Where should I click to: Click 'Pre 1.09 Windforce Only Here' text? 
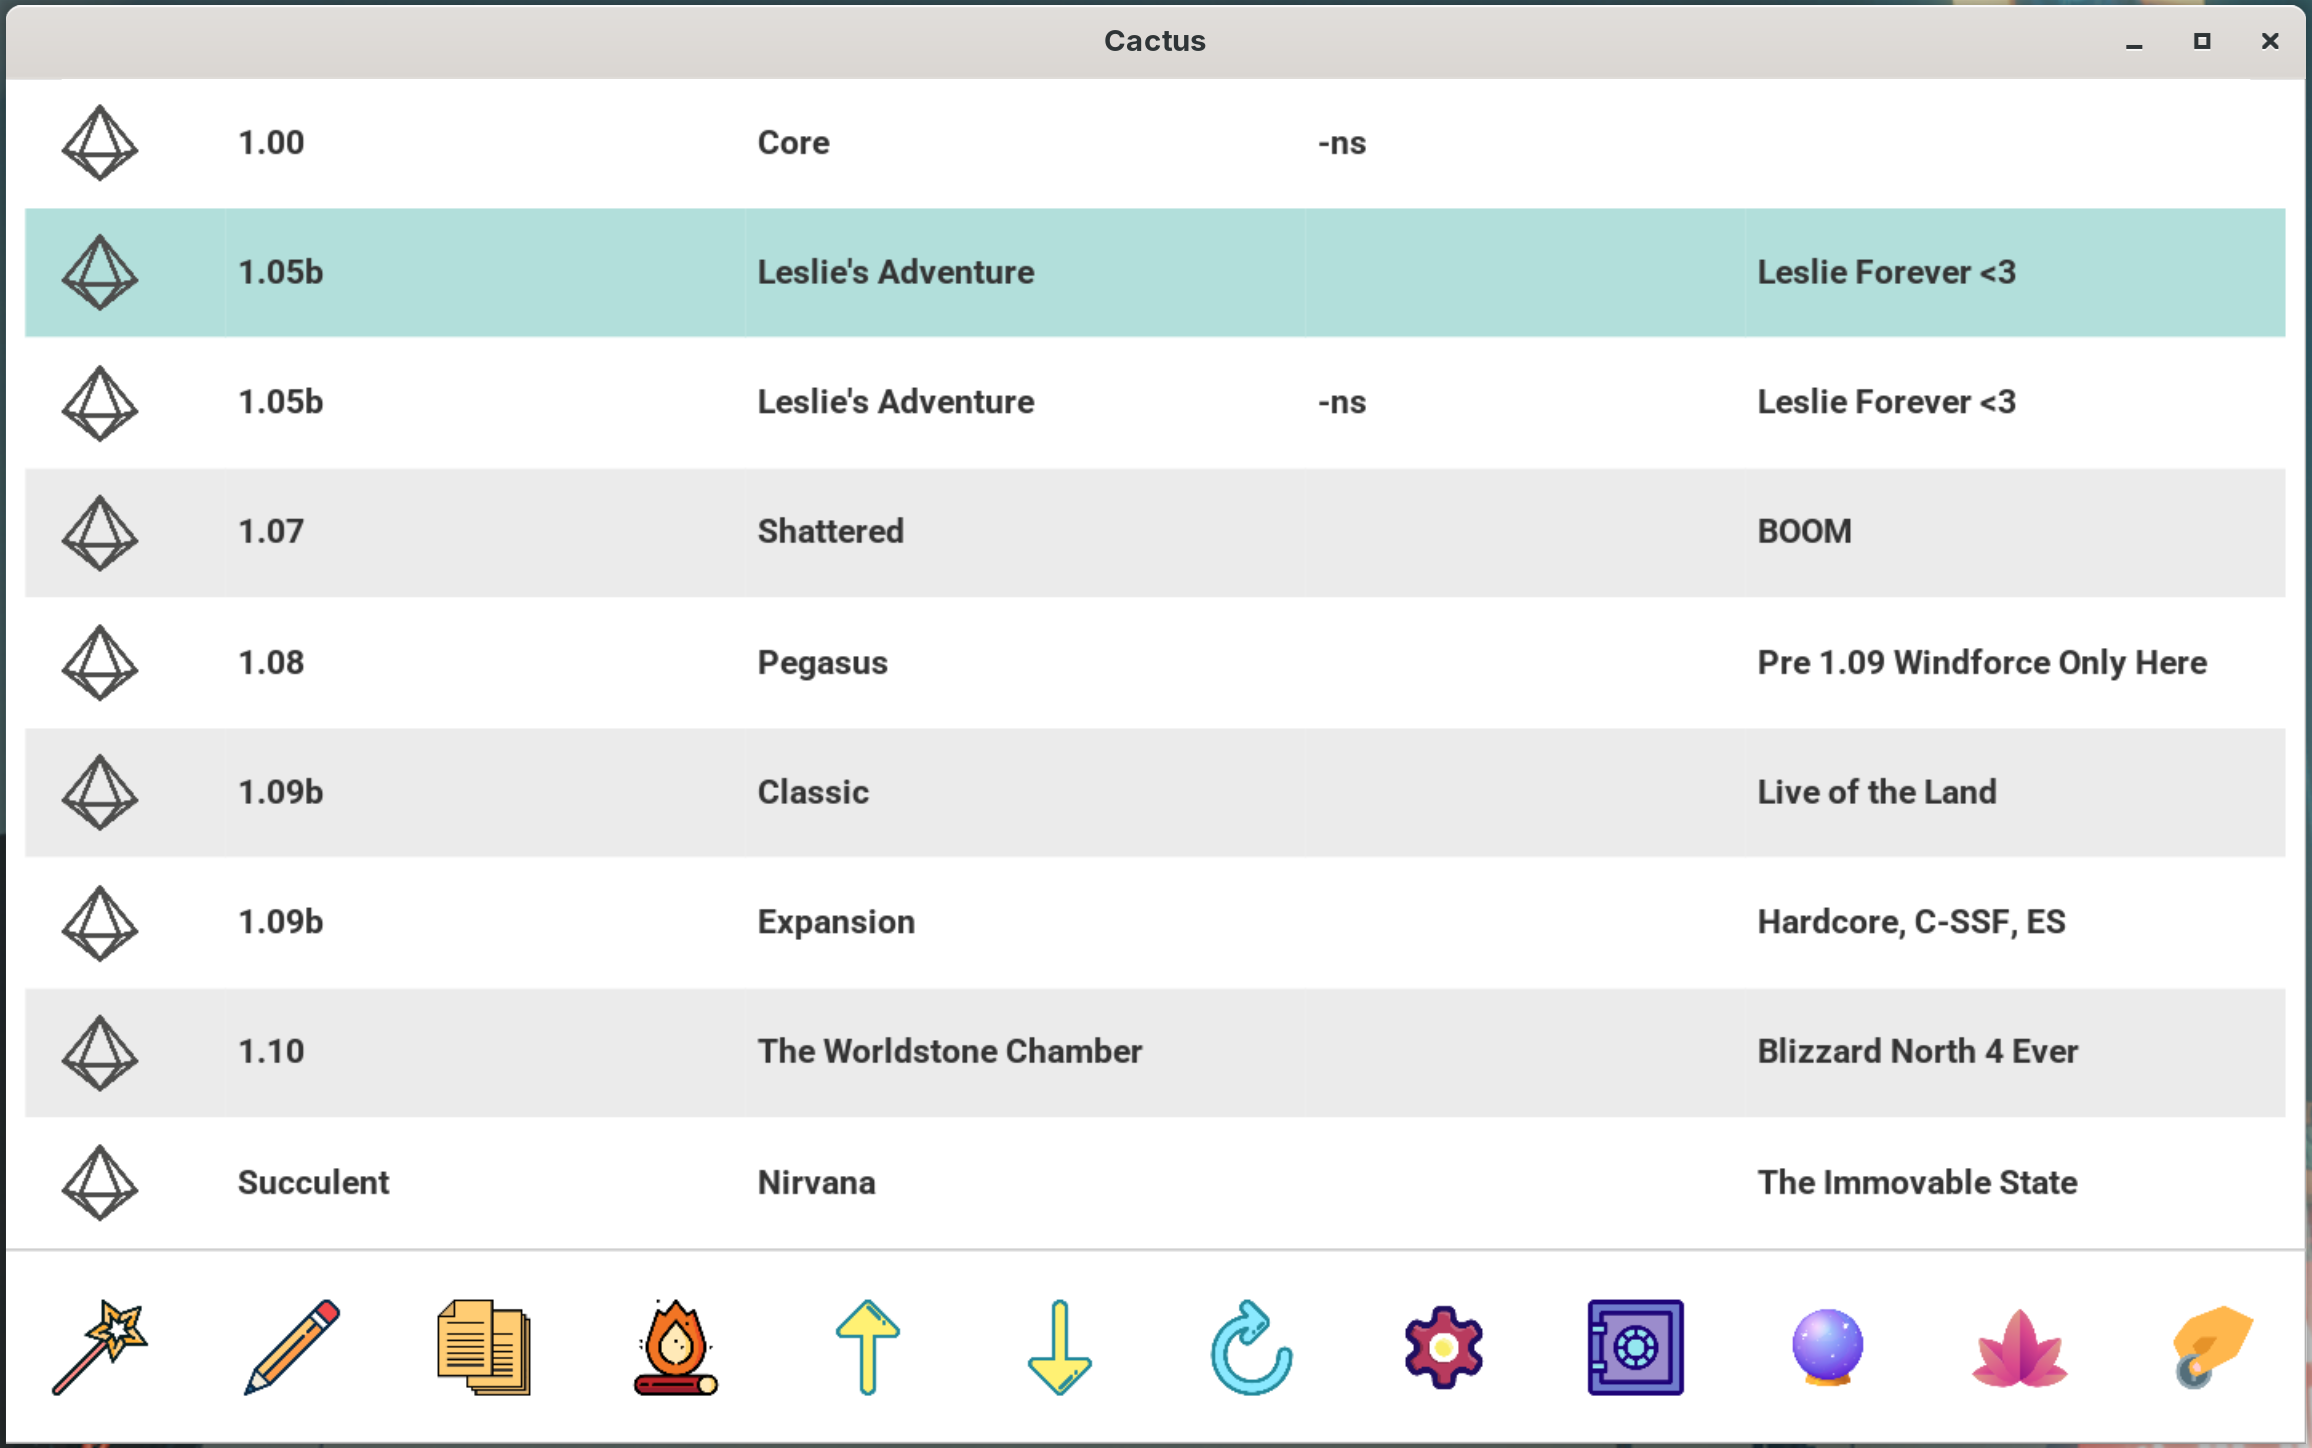pyautogui.click(x=1982, y=662)
